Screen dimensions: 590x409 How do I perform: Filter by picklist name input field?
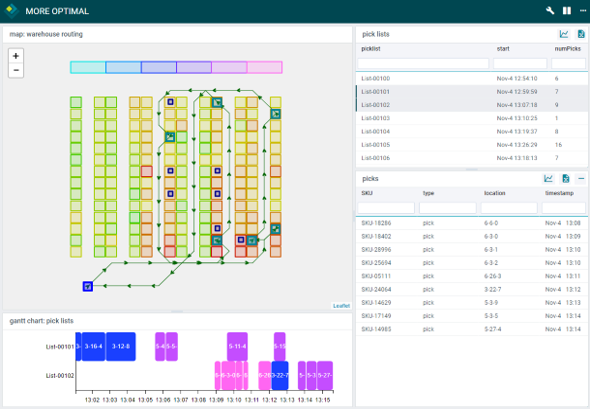(423, 64)
